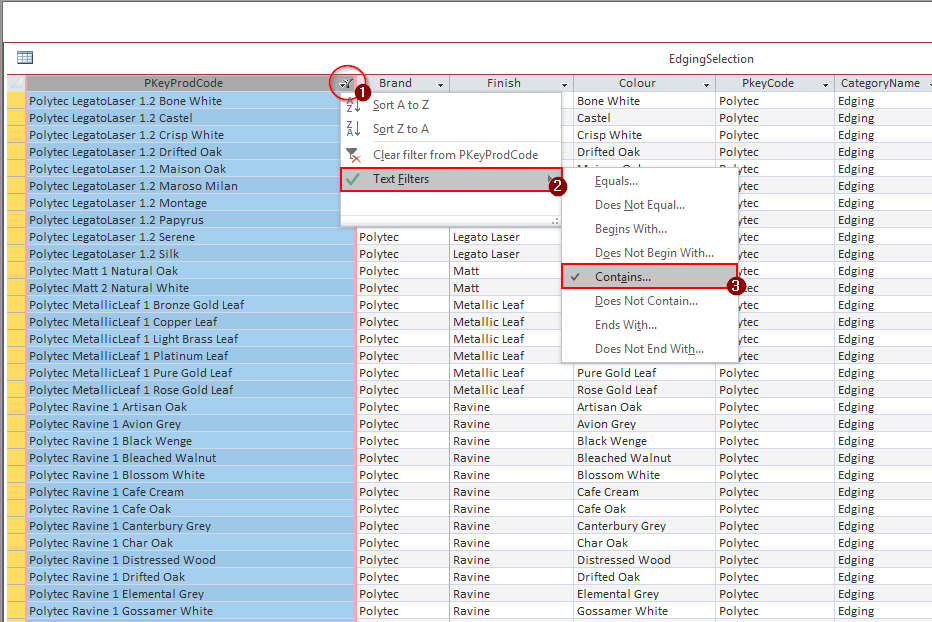The width and height of the screenshot is (932, 622).
Task: Click cell Polytec Ravine 1 Bleached Walnut
Action: [191, 458]
